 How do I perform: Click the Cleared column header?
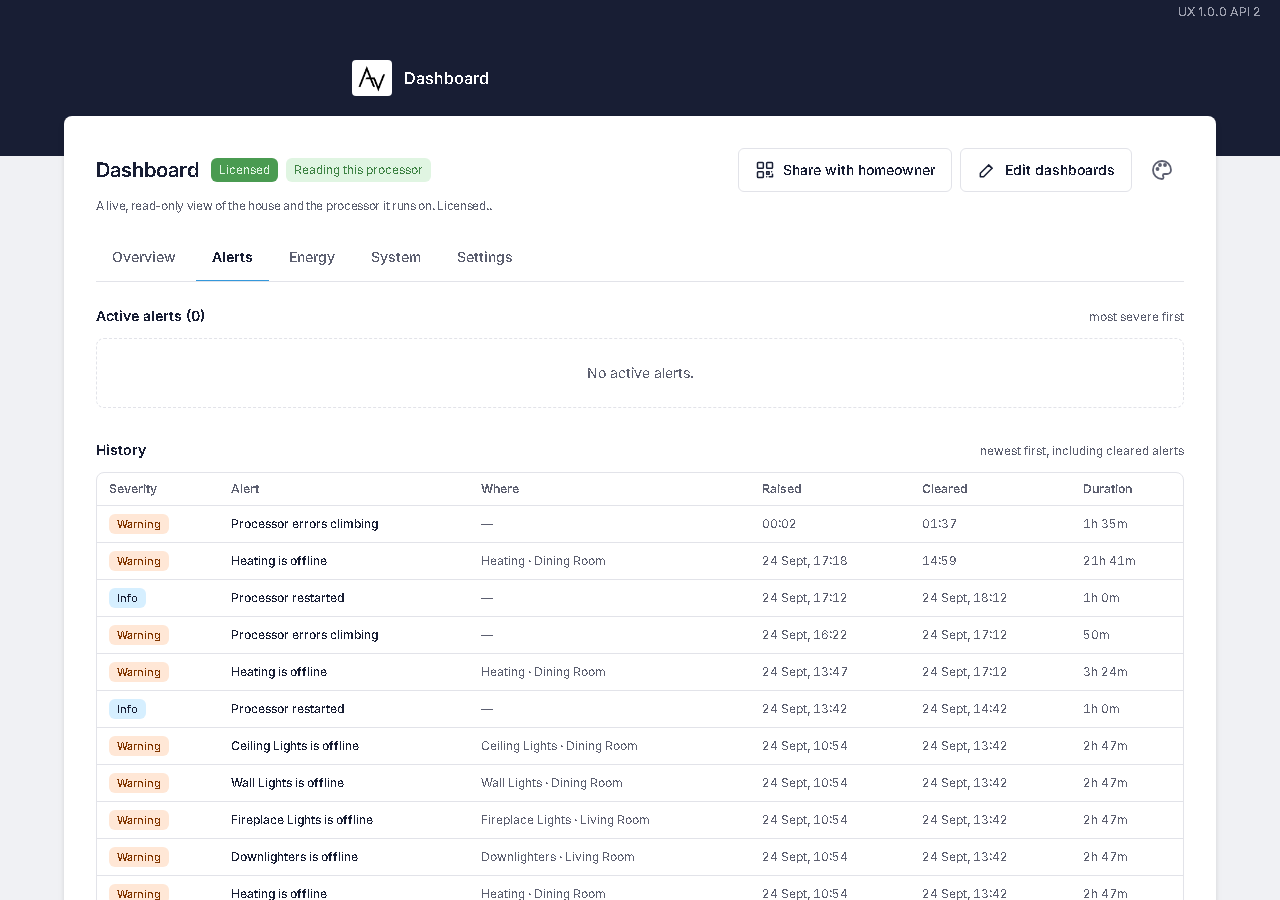(x=945, y=489)
